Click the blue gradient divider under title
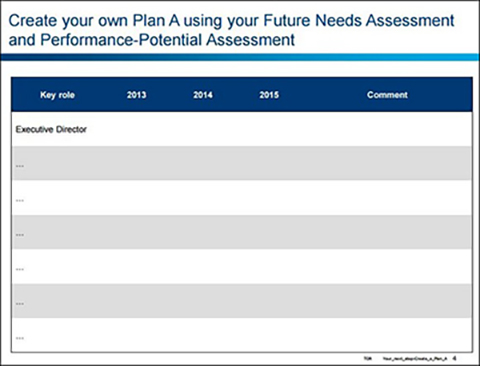 tap(240, 57)
